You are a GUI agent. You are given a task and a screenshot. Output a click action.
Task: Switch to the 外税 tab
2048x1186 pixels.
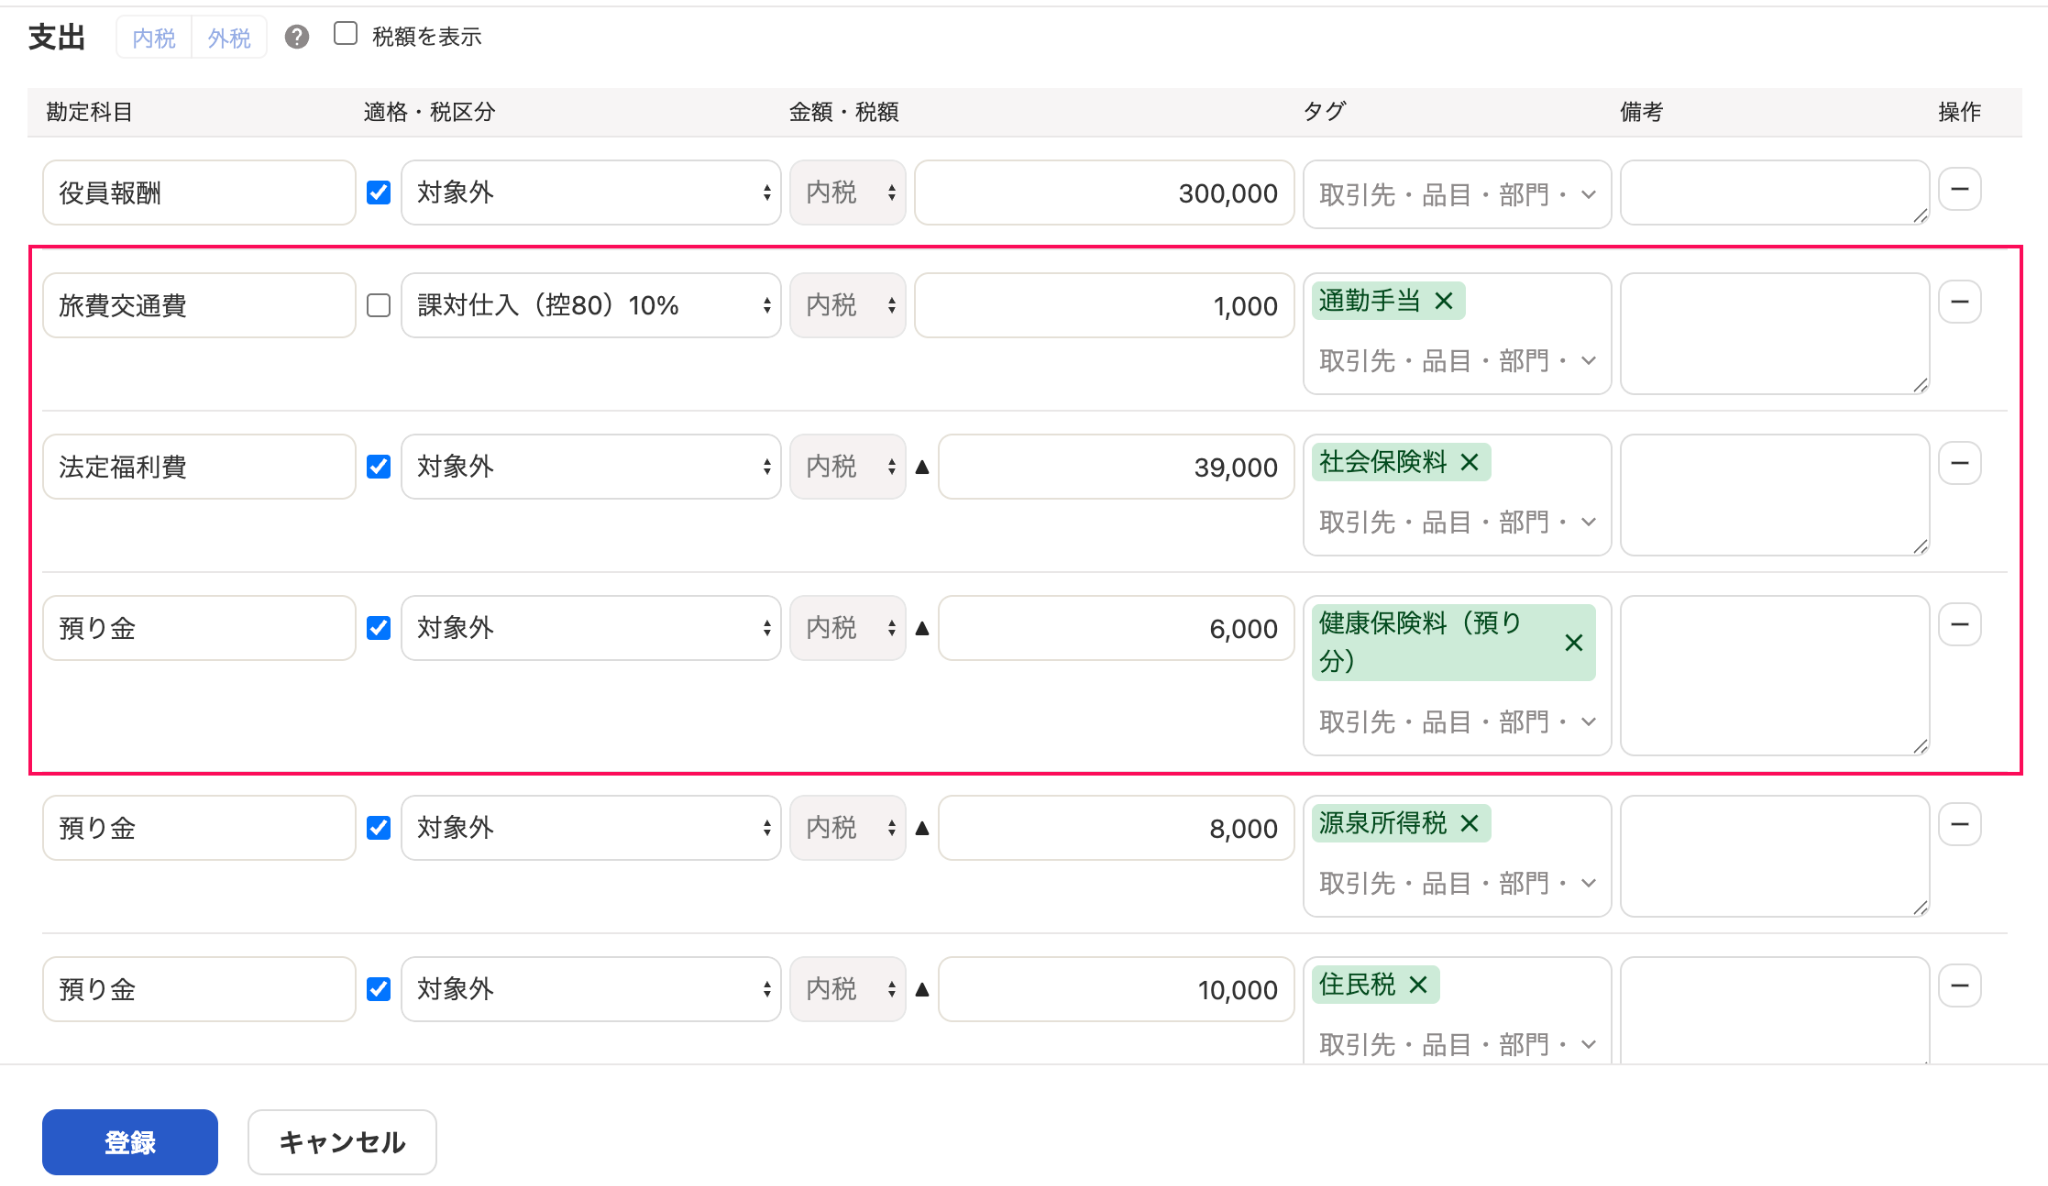[x=229, y=38]
